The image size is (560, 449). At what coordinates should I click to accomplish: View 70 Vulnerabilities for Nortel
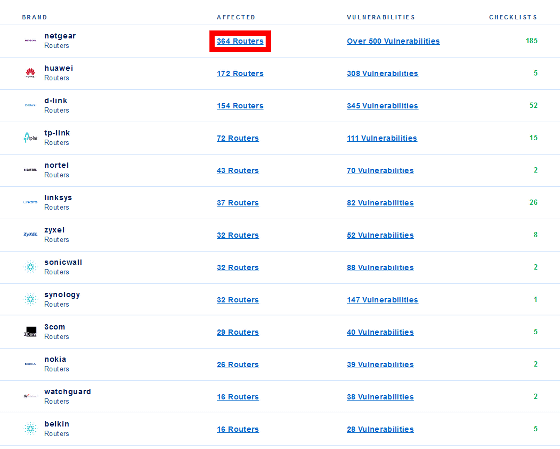coord(380,170)
